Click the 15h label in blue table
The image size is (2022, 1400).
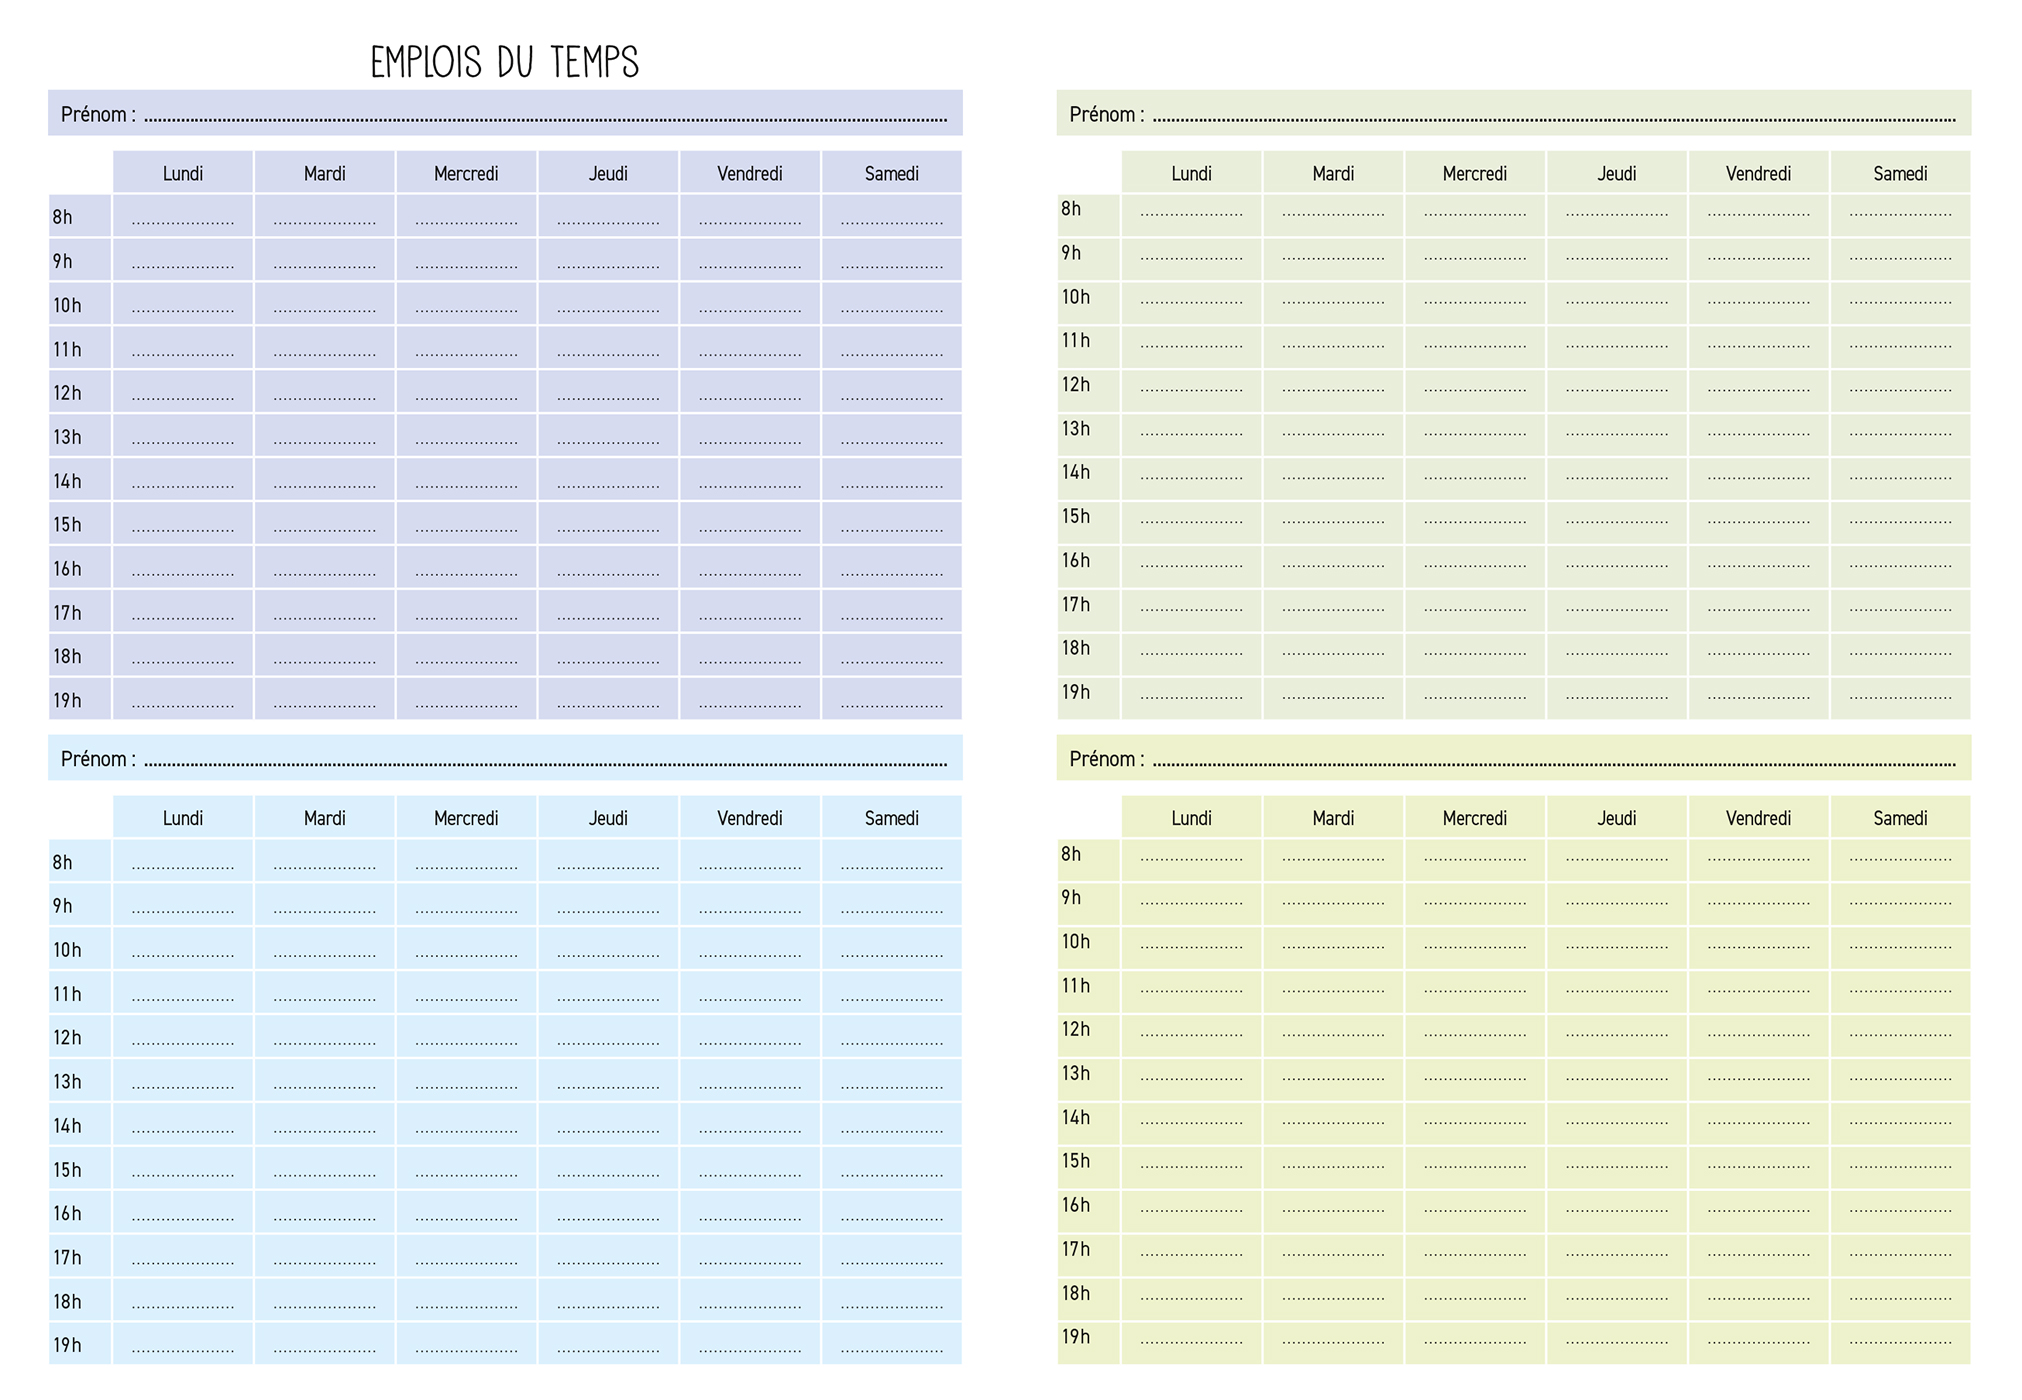coord(68,1169)
